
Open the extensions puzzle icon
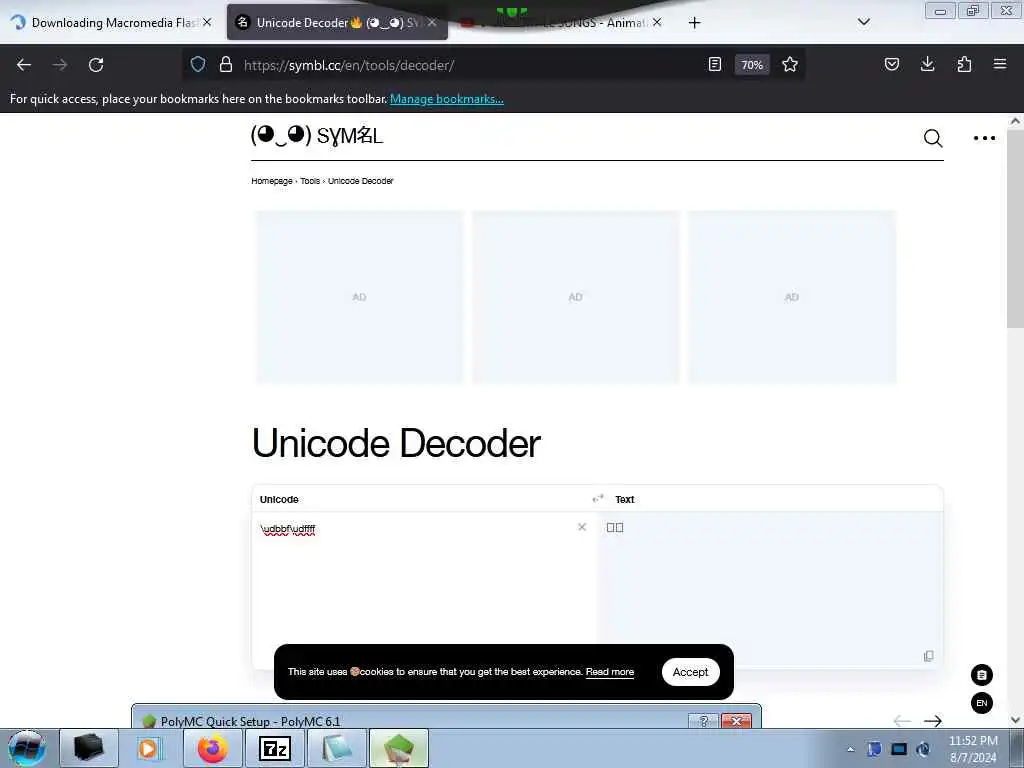pos(964,64)
